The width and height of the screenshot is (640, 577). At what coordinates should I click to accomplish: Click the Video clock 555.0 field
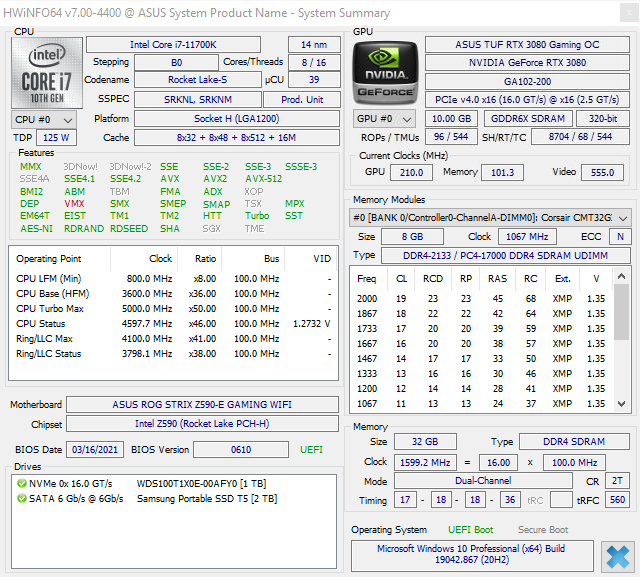602,173
